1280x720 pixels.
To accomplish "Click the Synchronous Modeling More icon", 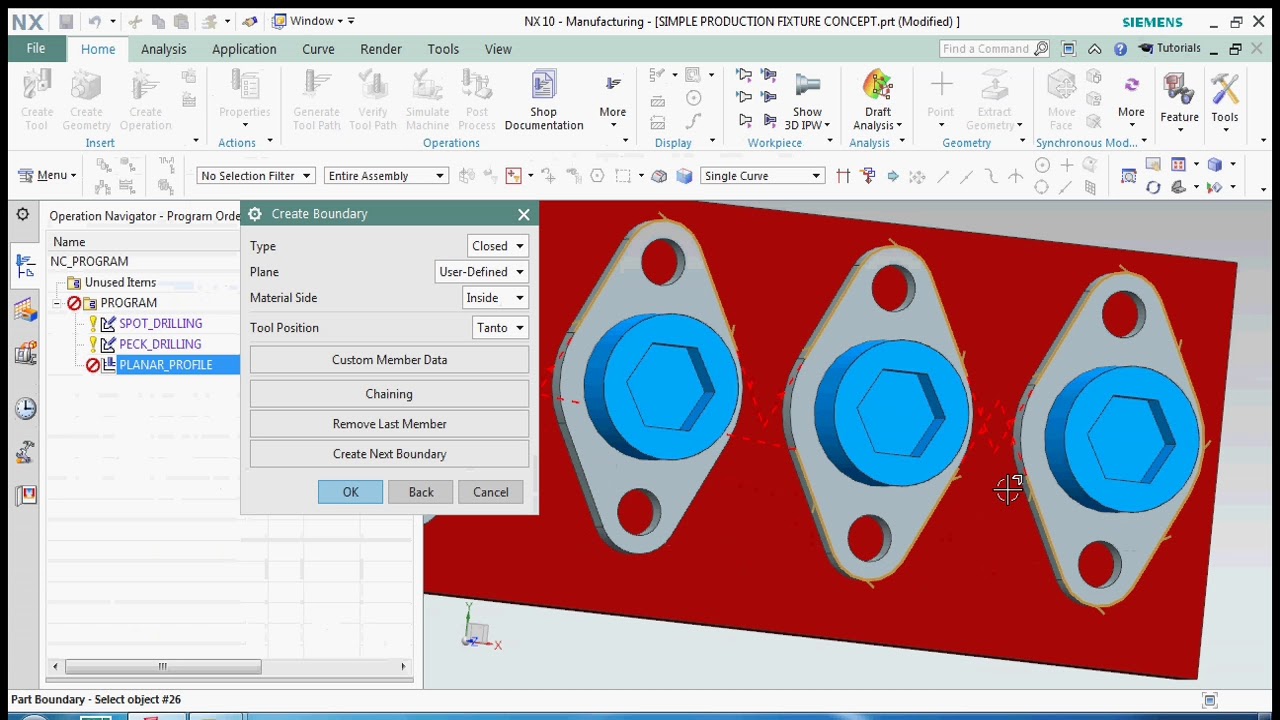I will (x=1131, y=98).
